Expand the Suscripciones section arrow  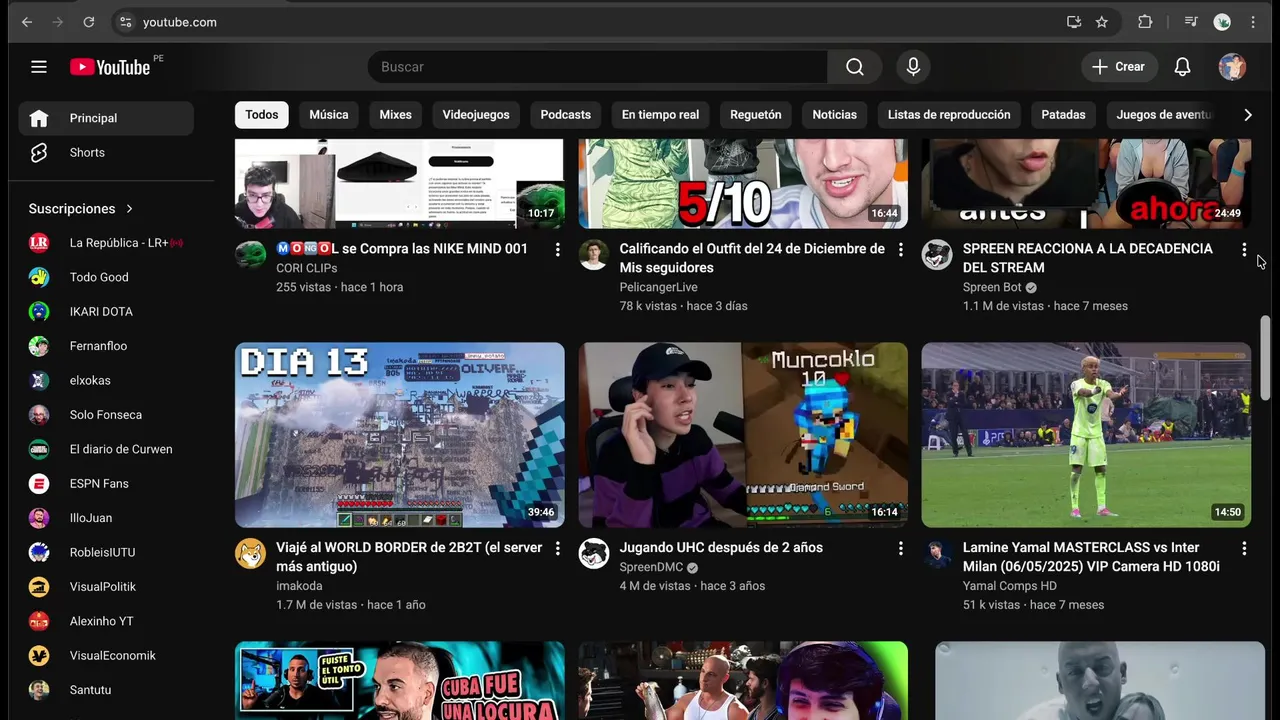129,209
